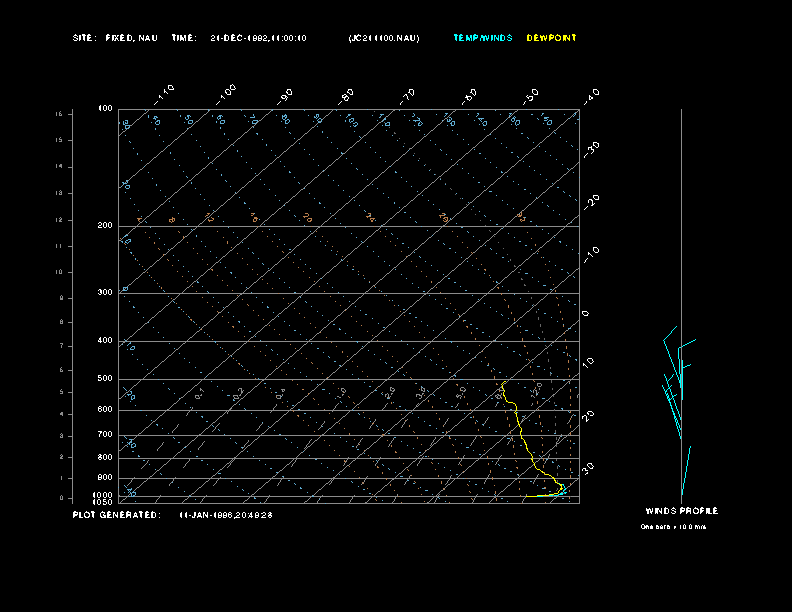Screen dimensions: 792x612
Task: Click the plot generation timestamp in January 1996
Action: 226,515
